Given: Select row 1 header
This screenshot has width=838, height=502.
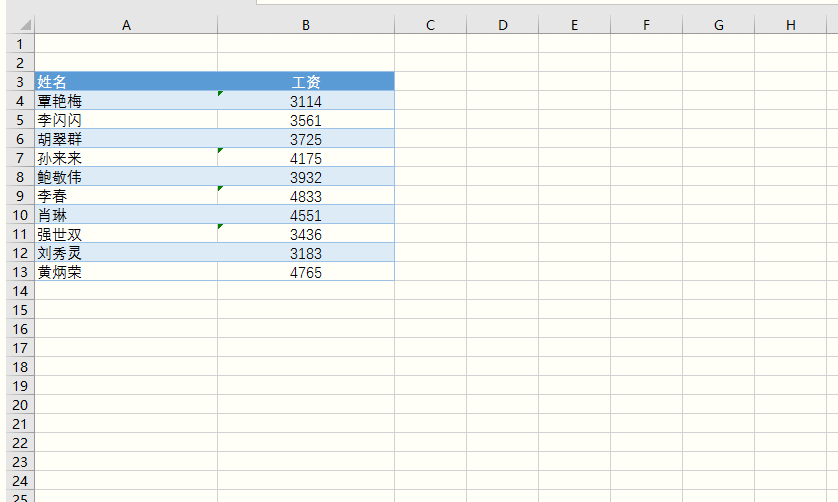Looking at the screenshot, I should (x=20, y=43).
